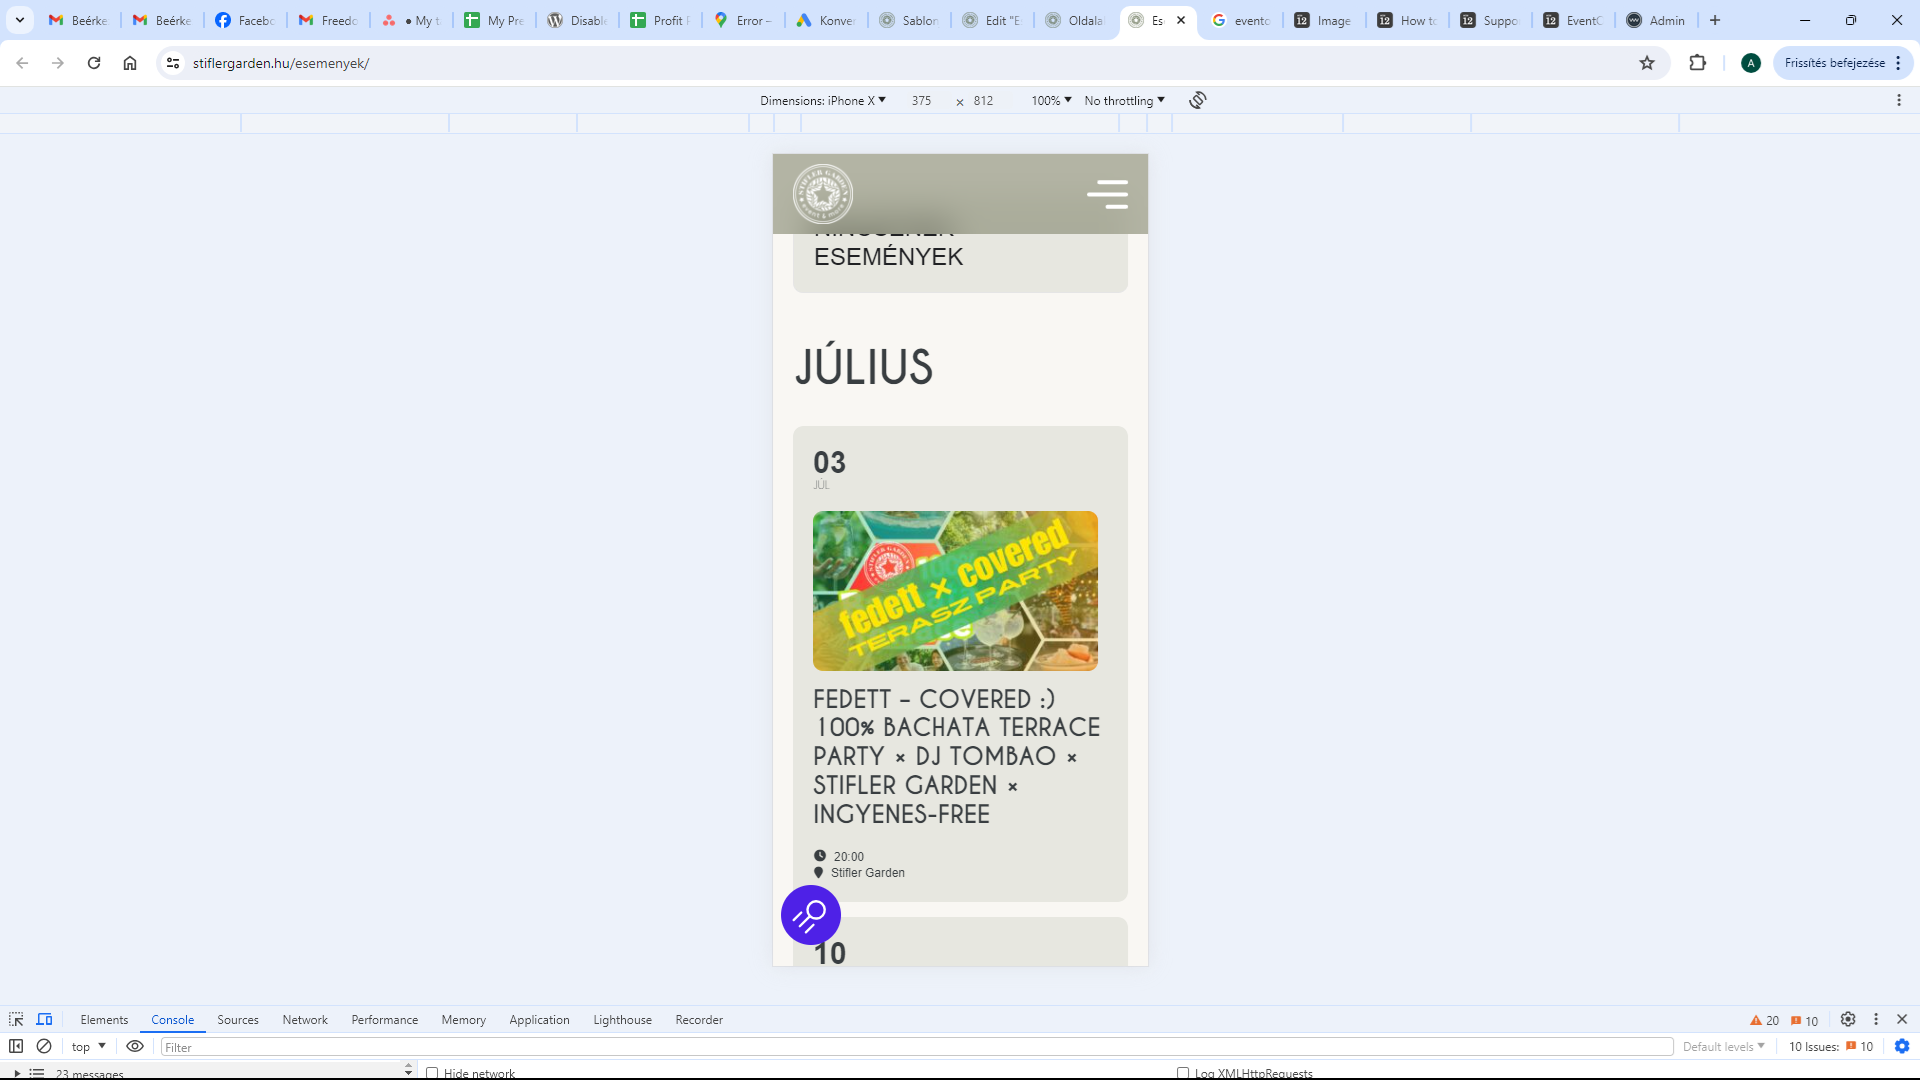Switch to the Profit browser tab
1920x1080 pixels.
661,20
